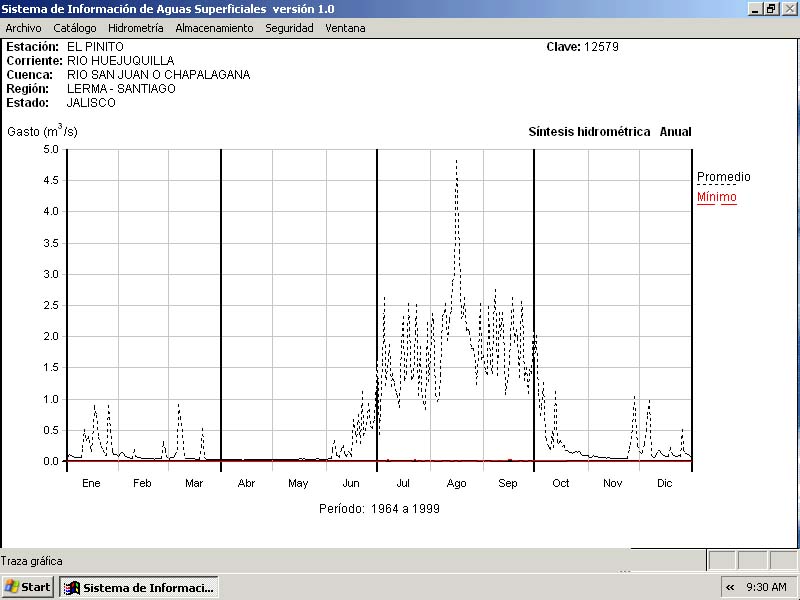Open the Ventana menu
The width and height of the screenshot is (800, 600).
pyautogui.click(x=345, y=28)
